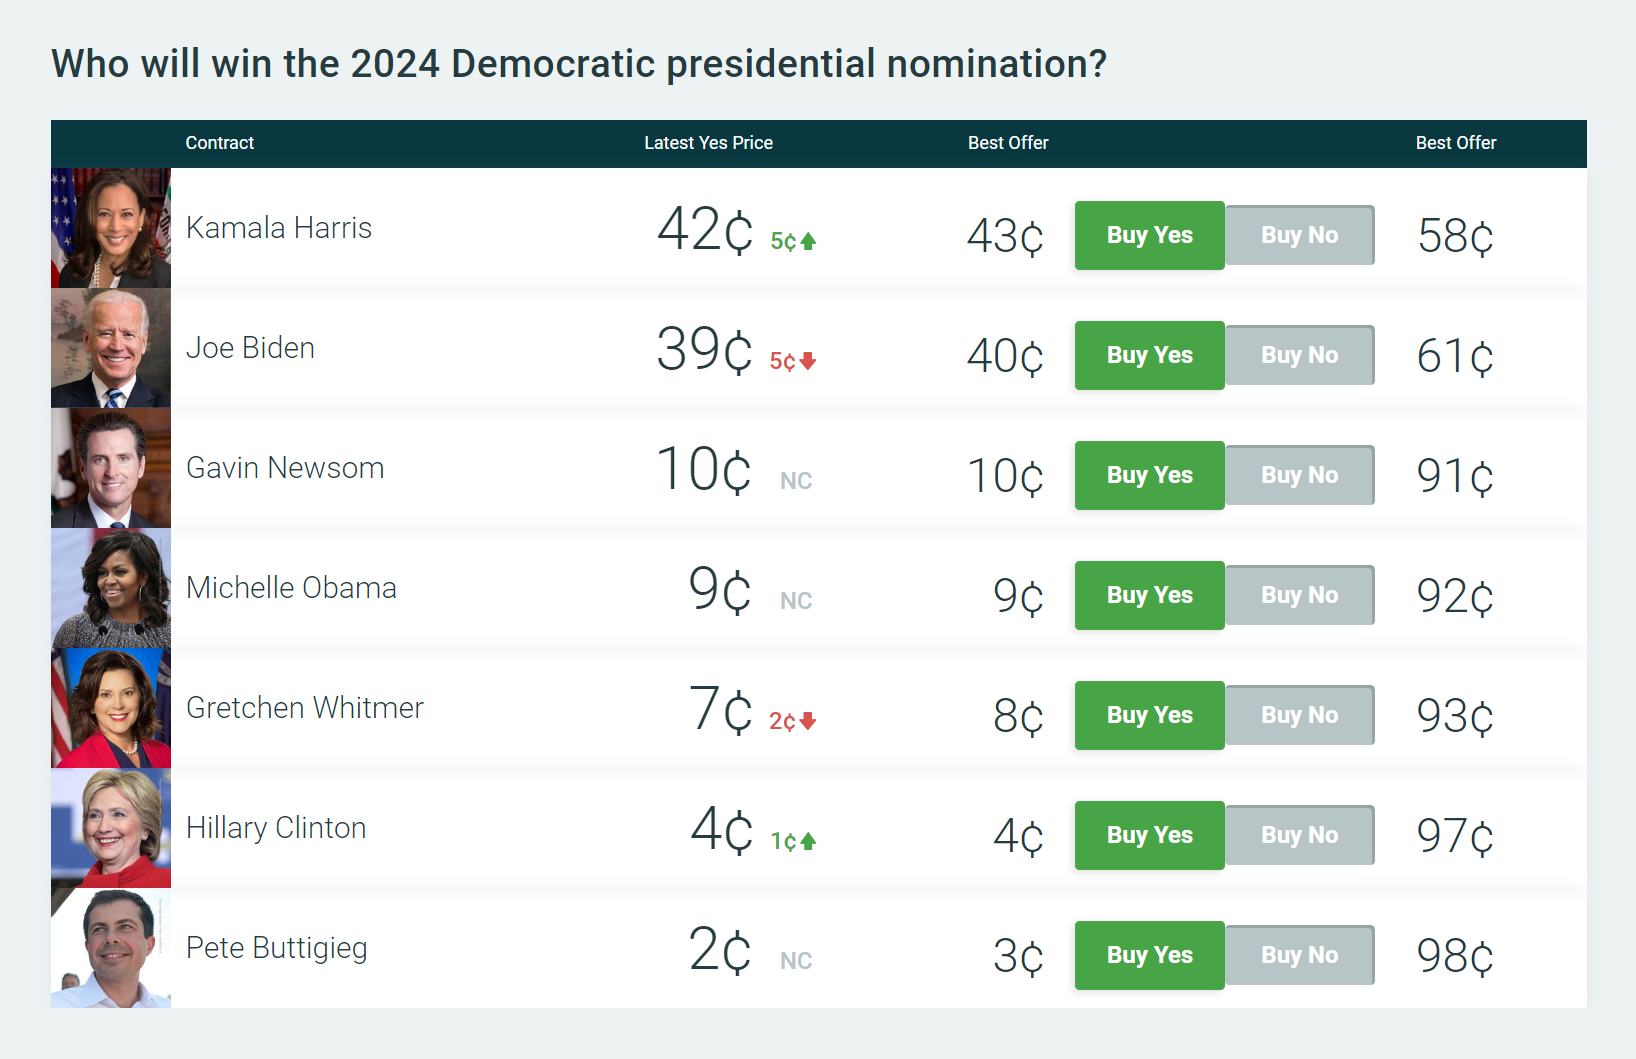
Task: Open Kamala Harris's candidate photo
Action: (x=110, y=227)
